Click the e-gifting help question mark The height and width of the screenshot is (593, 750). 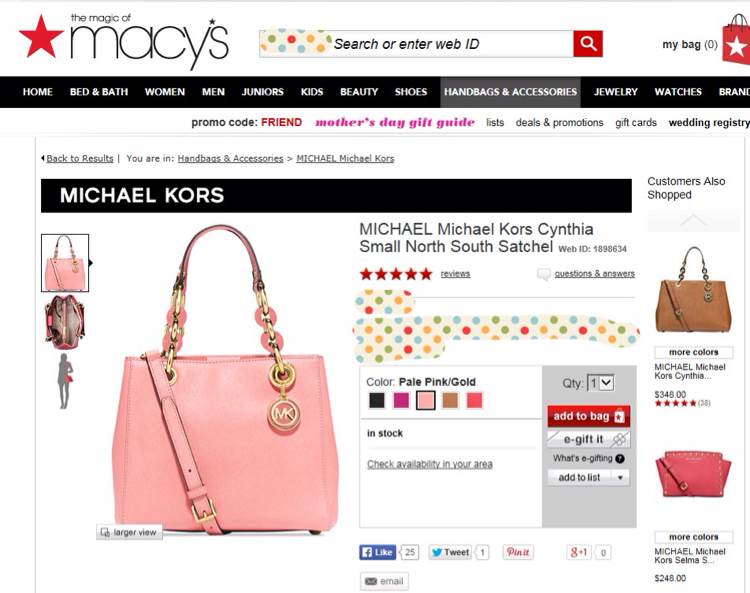(620, 459)
